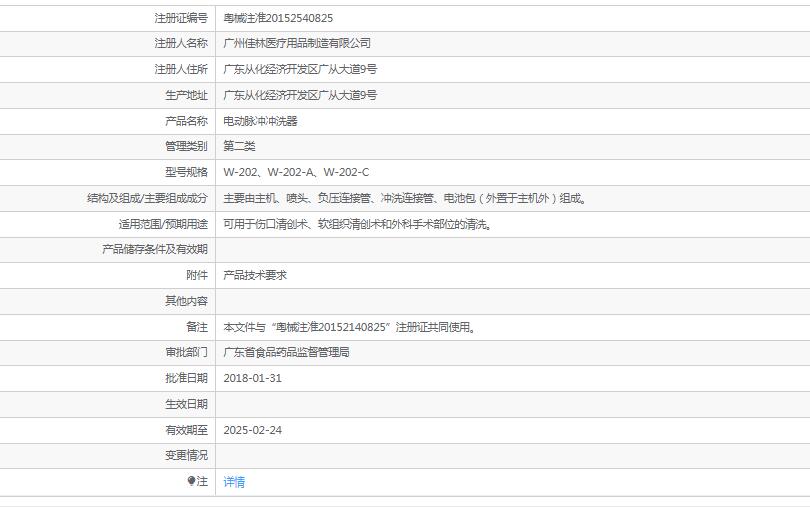Image resolution: width=810 pixels, height=507 pixels.
Task: Click the 其他内容 label
Action: coord(186,301)
